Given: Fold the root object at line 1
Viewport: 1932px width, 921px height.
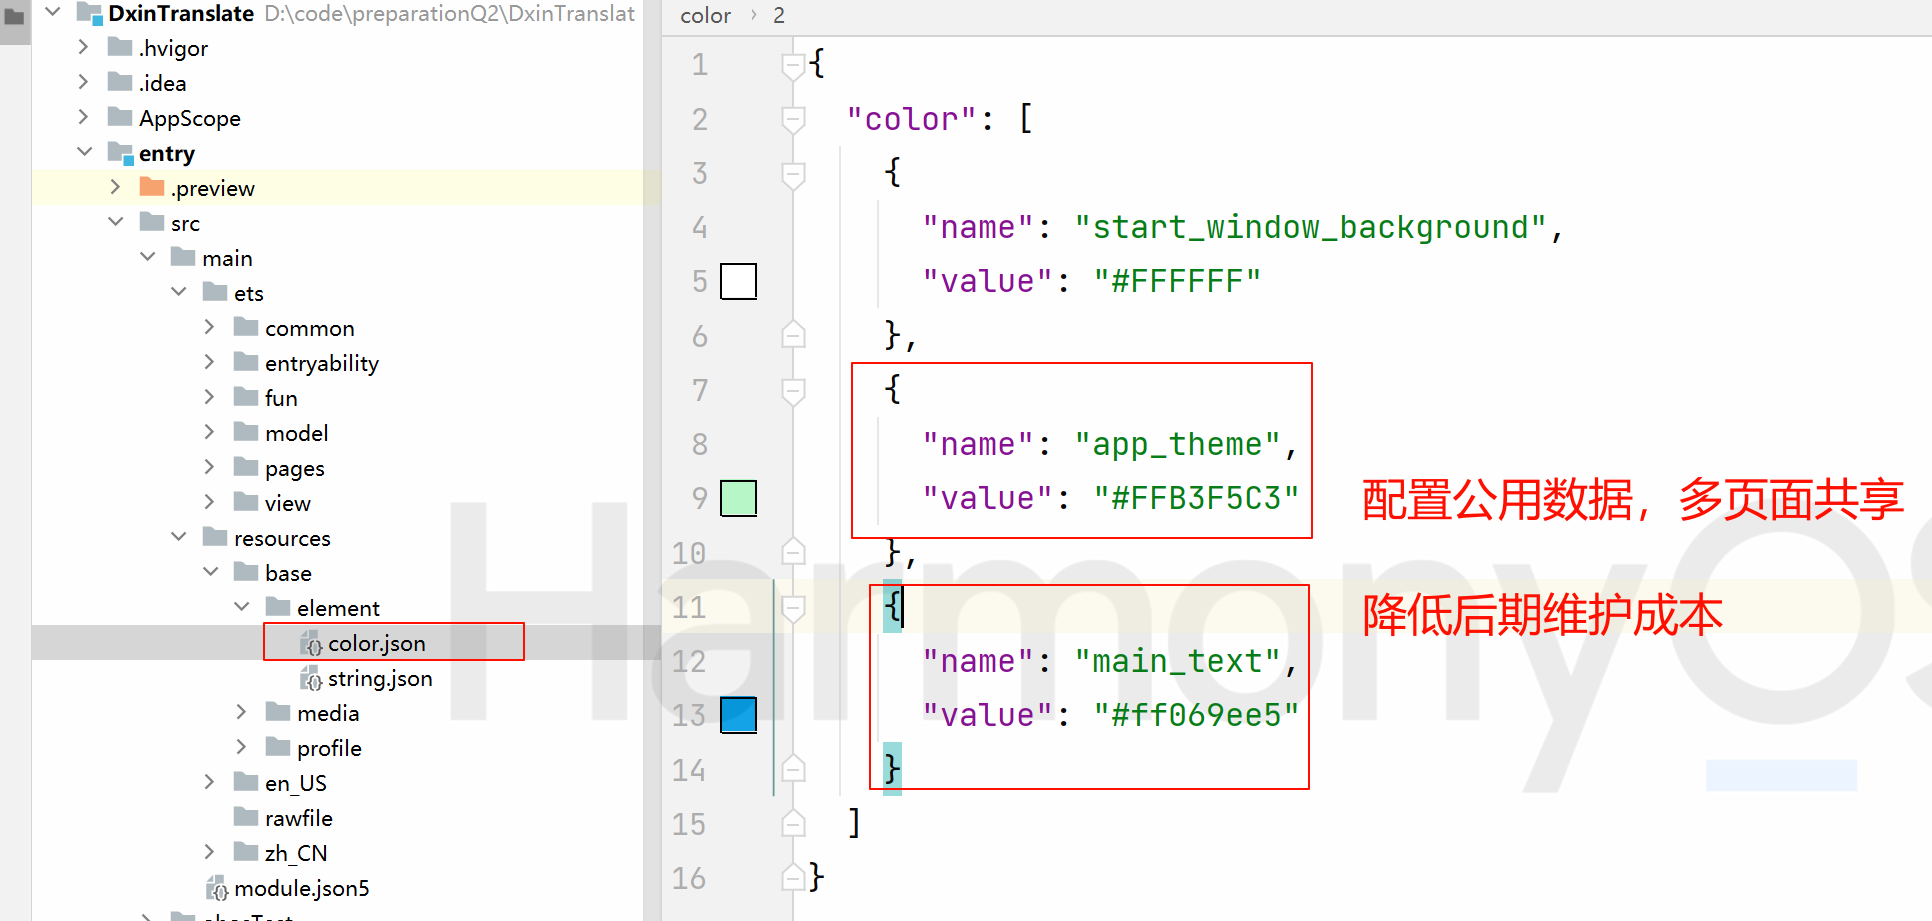Looking at the screenshot, I should 793,66.
